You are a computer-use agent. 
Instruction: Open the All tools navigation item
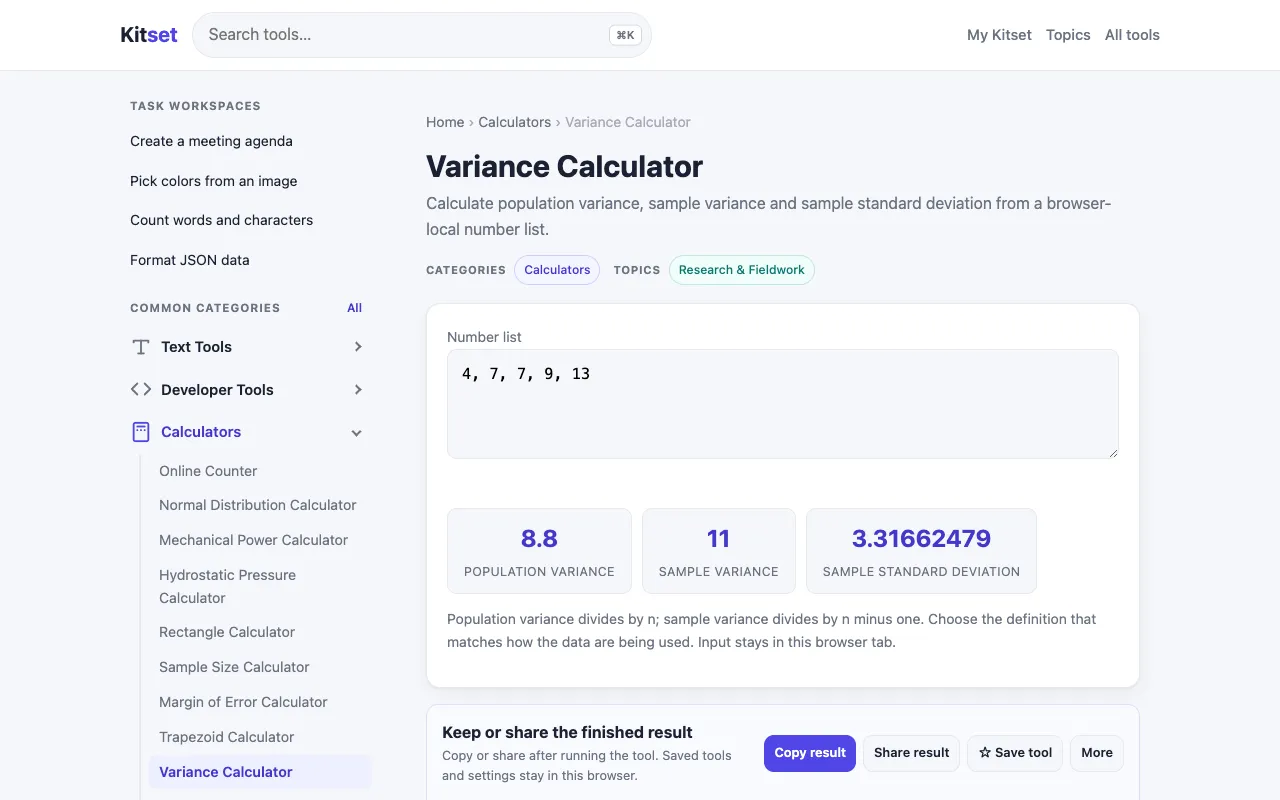click(x=1132, y=35)
